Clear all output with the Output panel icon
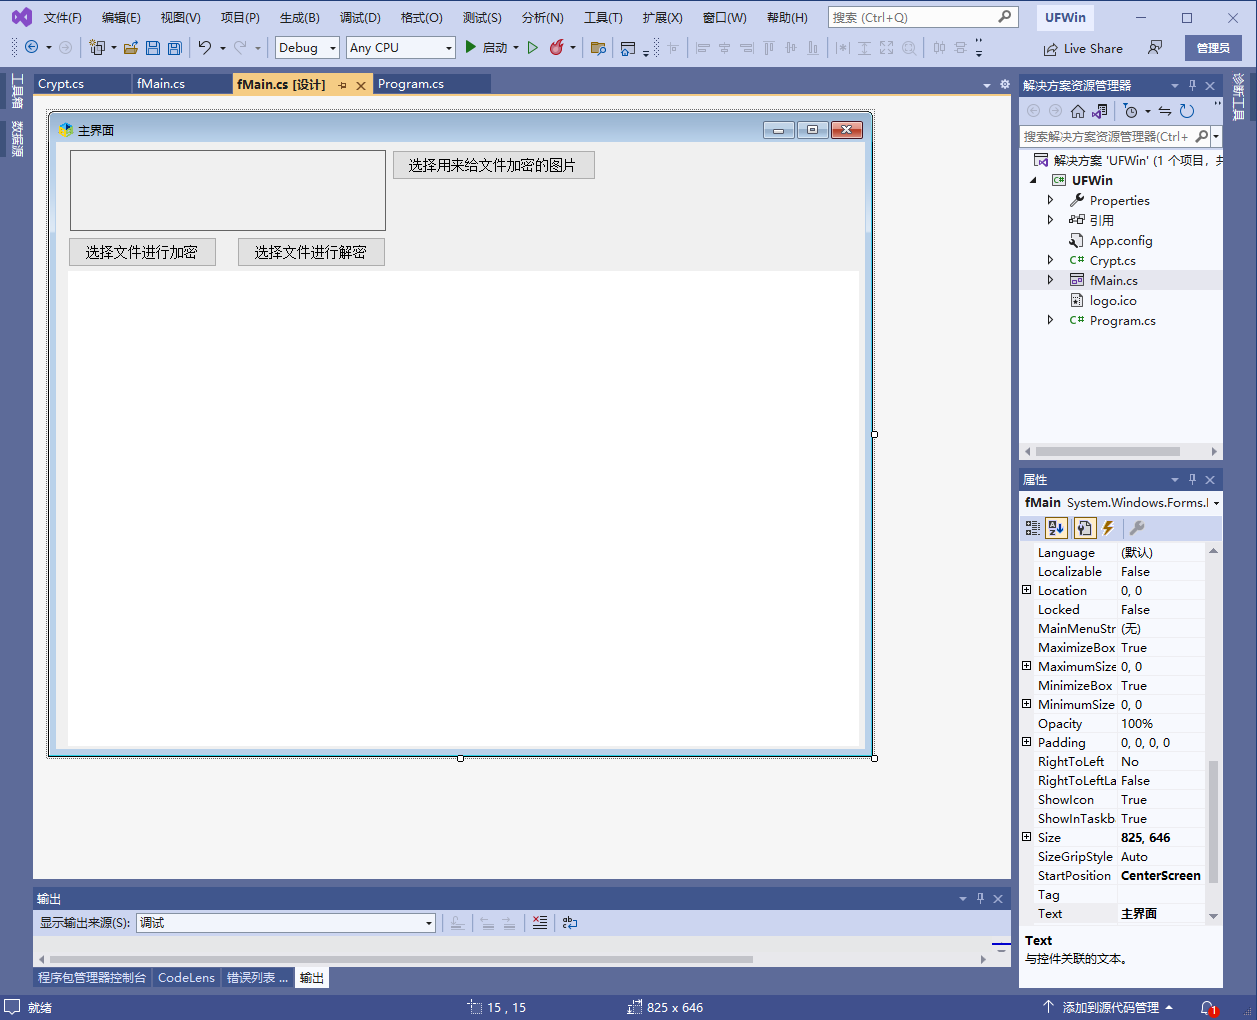The width and height of the screenshot is (1257, 1020). pyautogui.click(x=540, y=923)
